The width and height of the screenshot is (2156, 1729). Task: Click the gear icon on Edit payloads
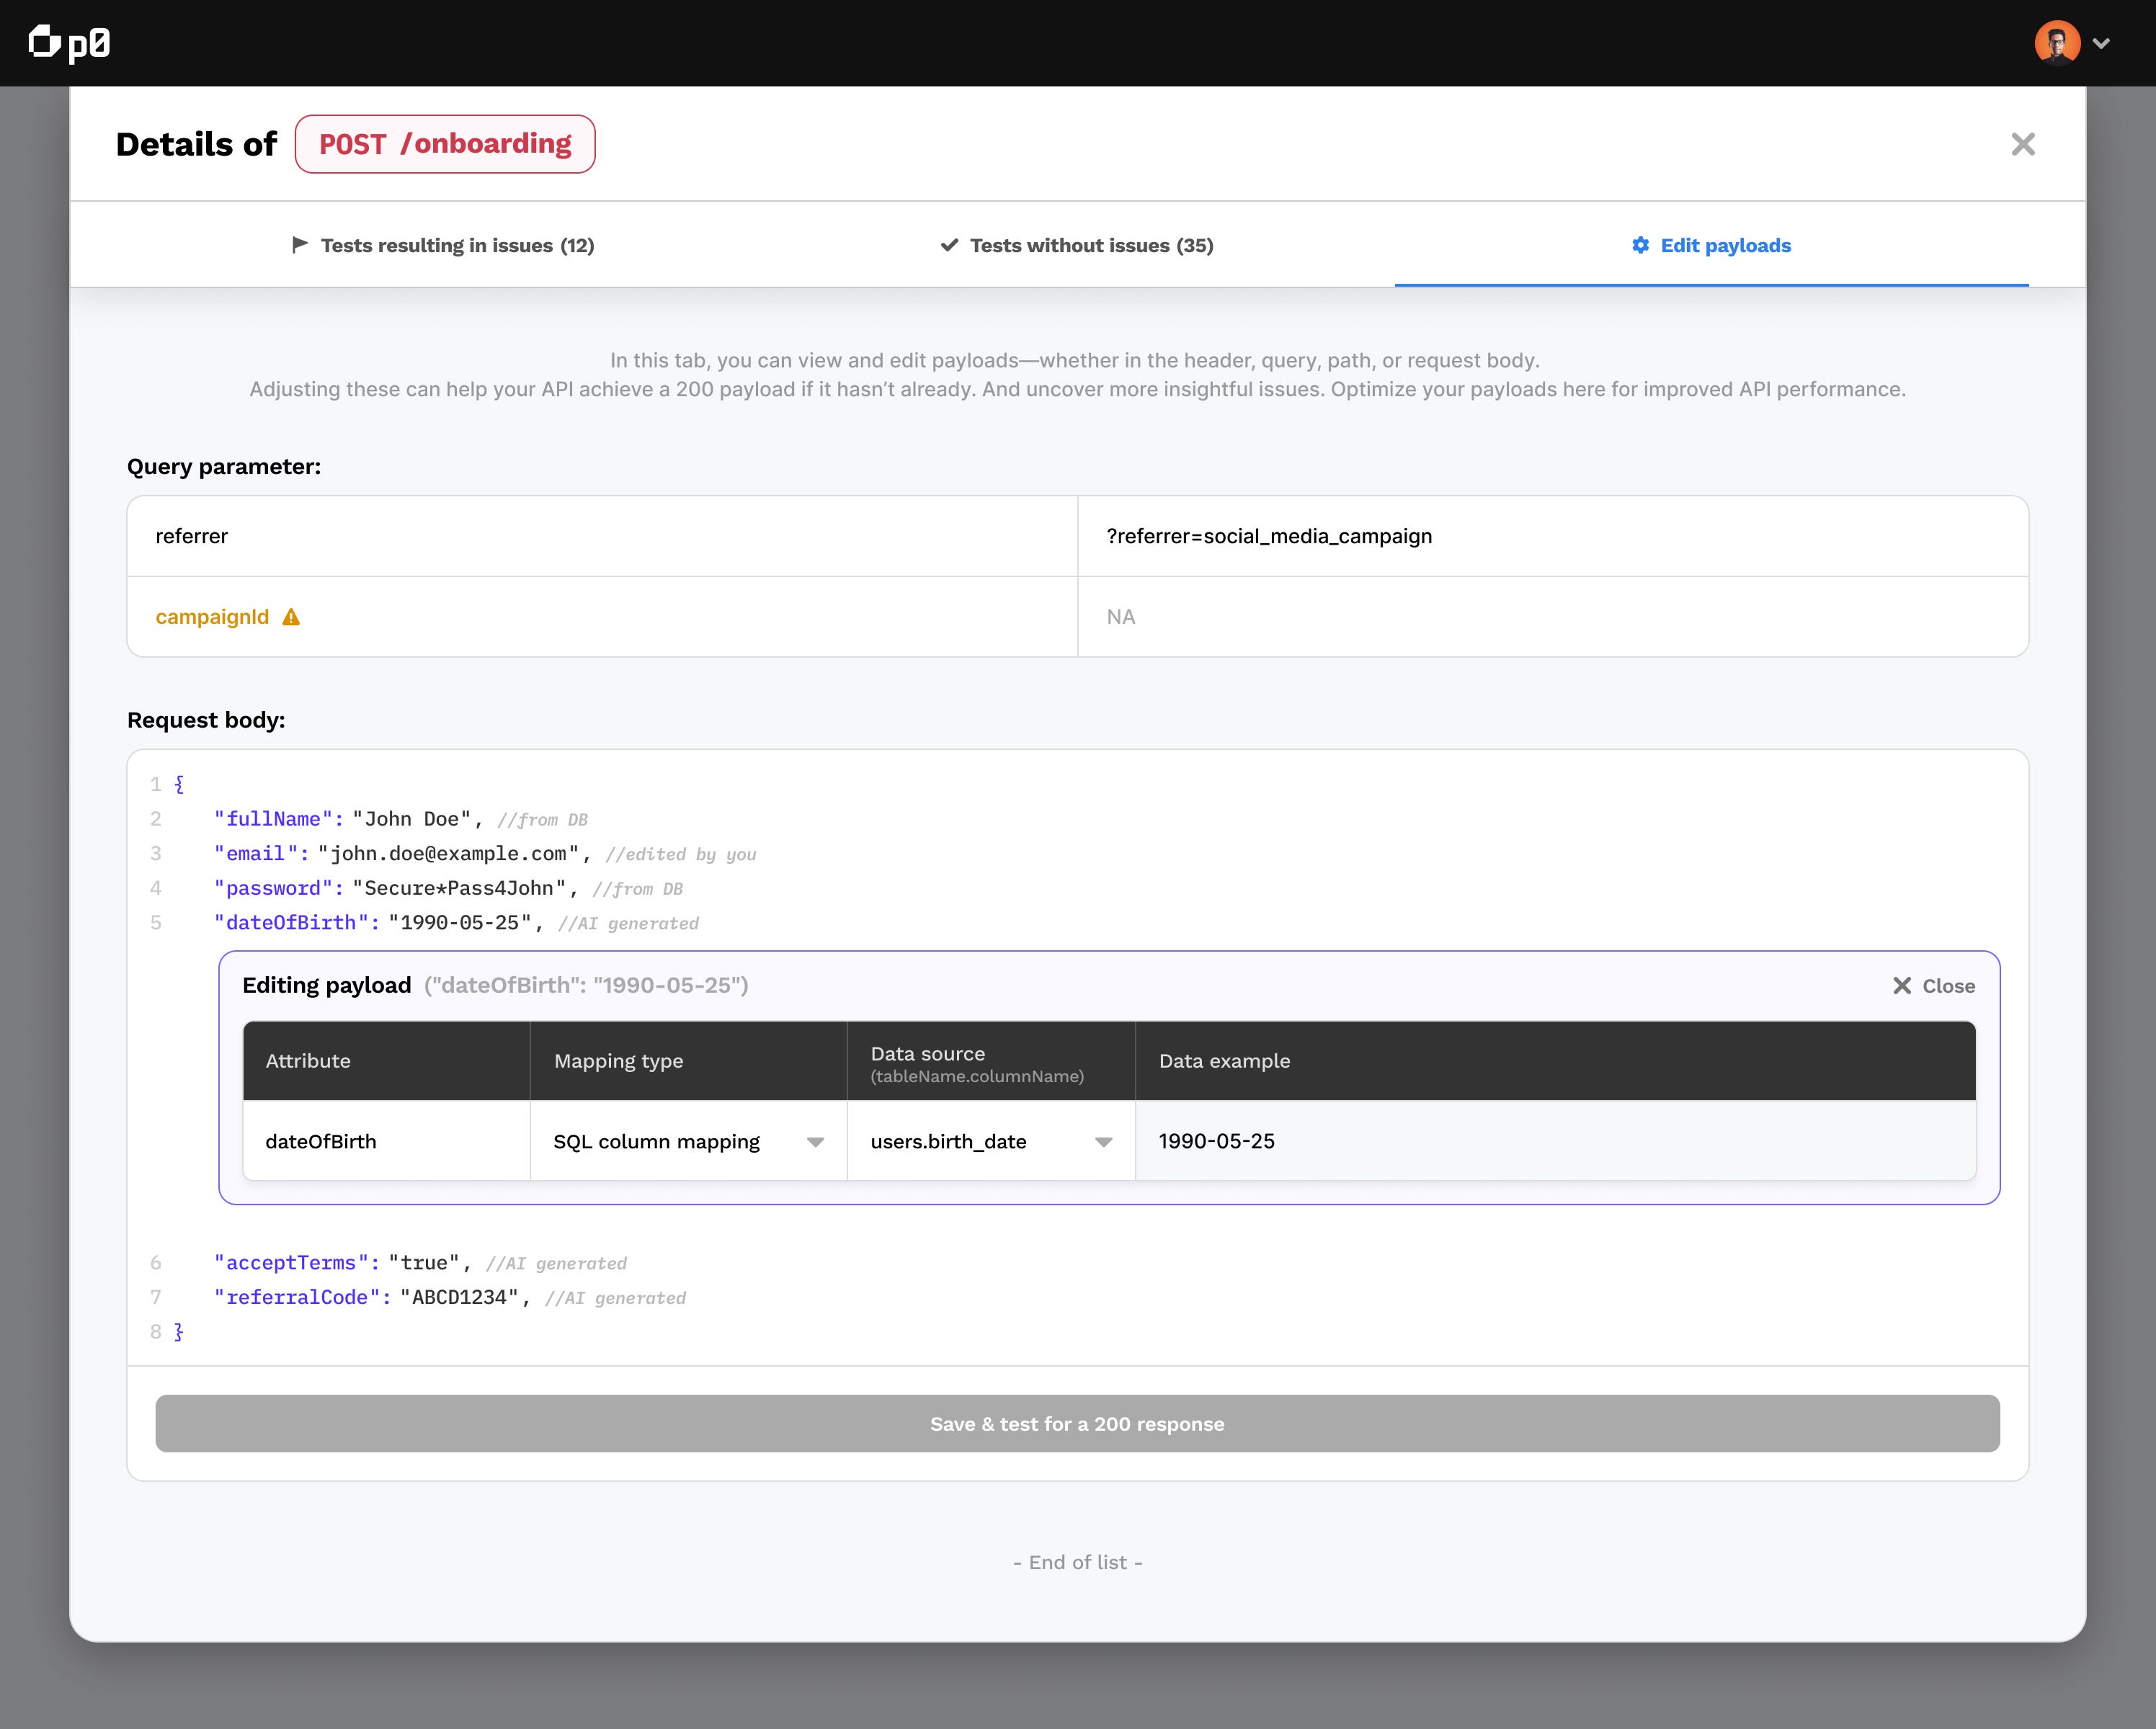click(x=1640, y=245)
